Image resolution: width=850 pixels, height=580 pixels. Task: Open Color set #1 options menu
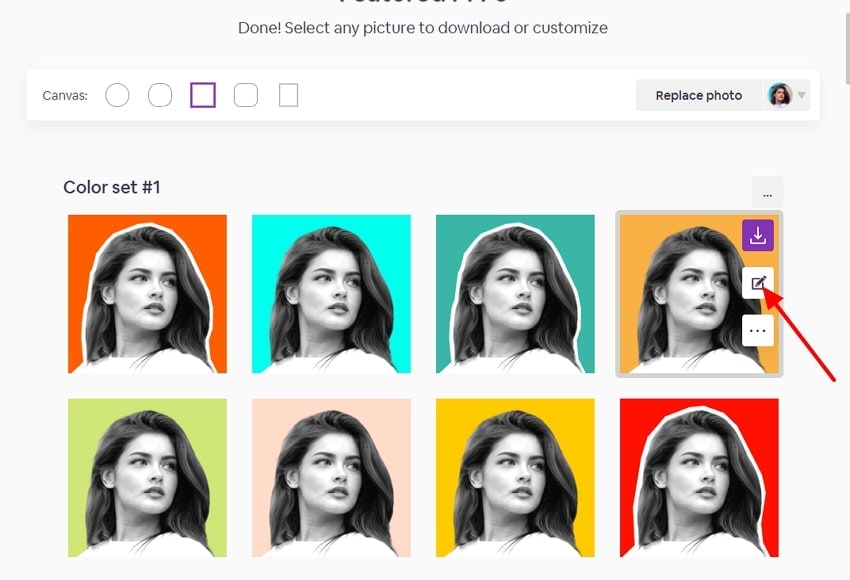pyautogui.click(x=767, y=192)
